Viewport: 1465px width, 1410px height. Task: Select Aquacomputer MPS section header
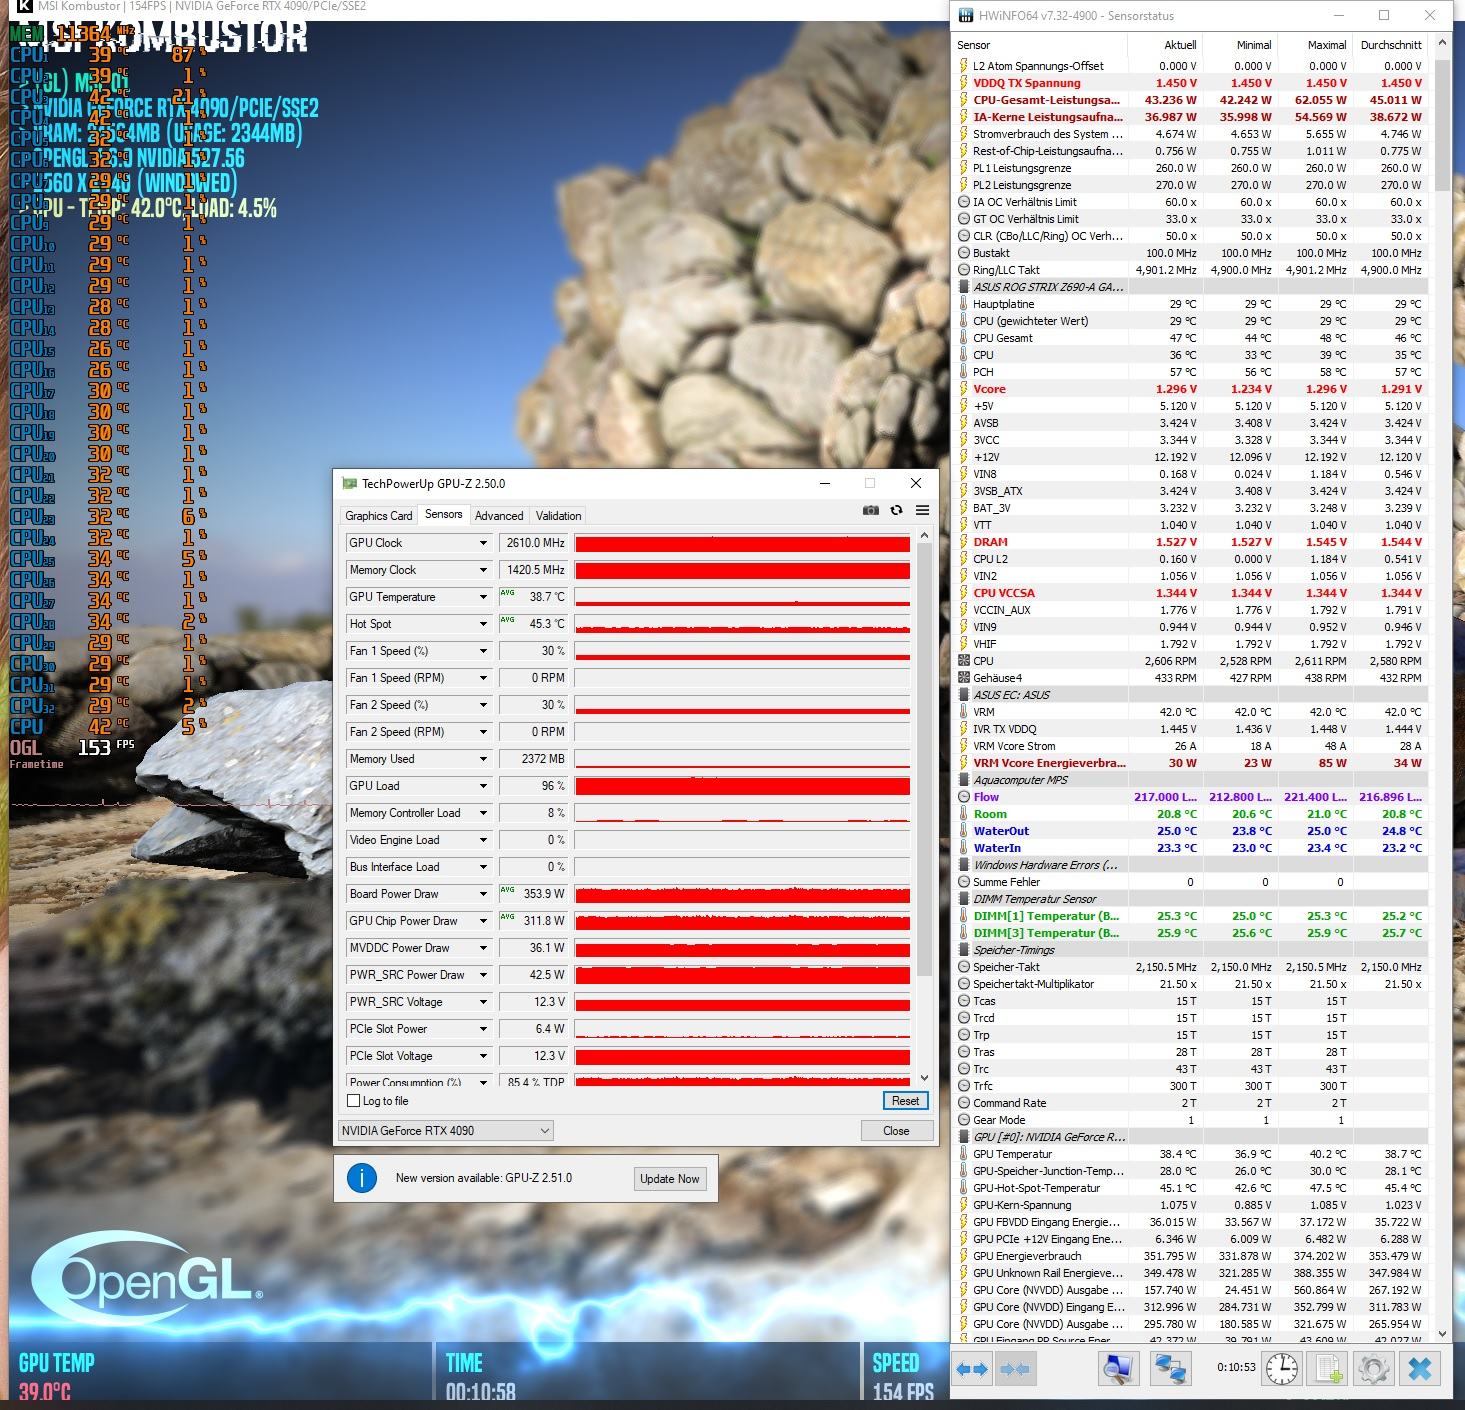1191,780
